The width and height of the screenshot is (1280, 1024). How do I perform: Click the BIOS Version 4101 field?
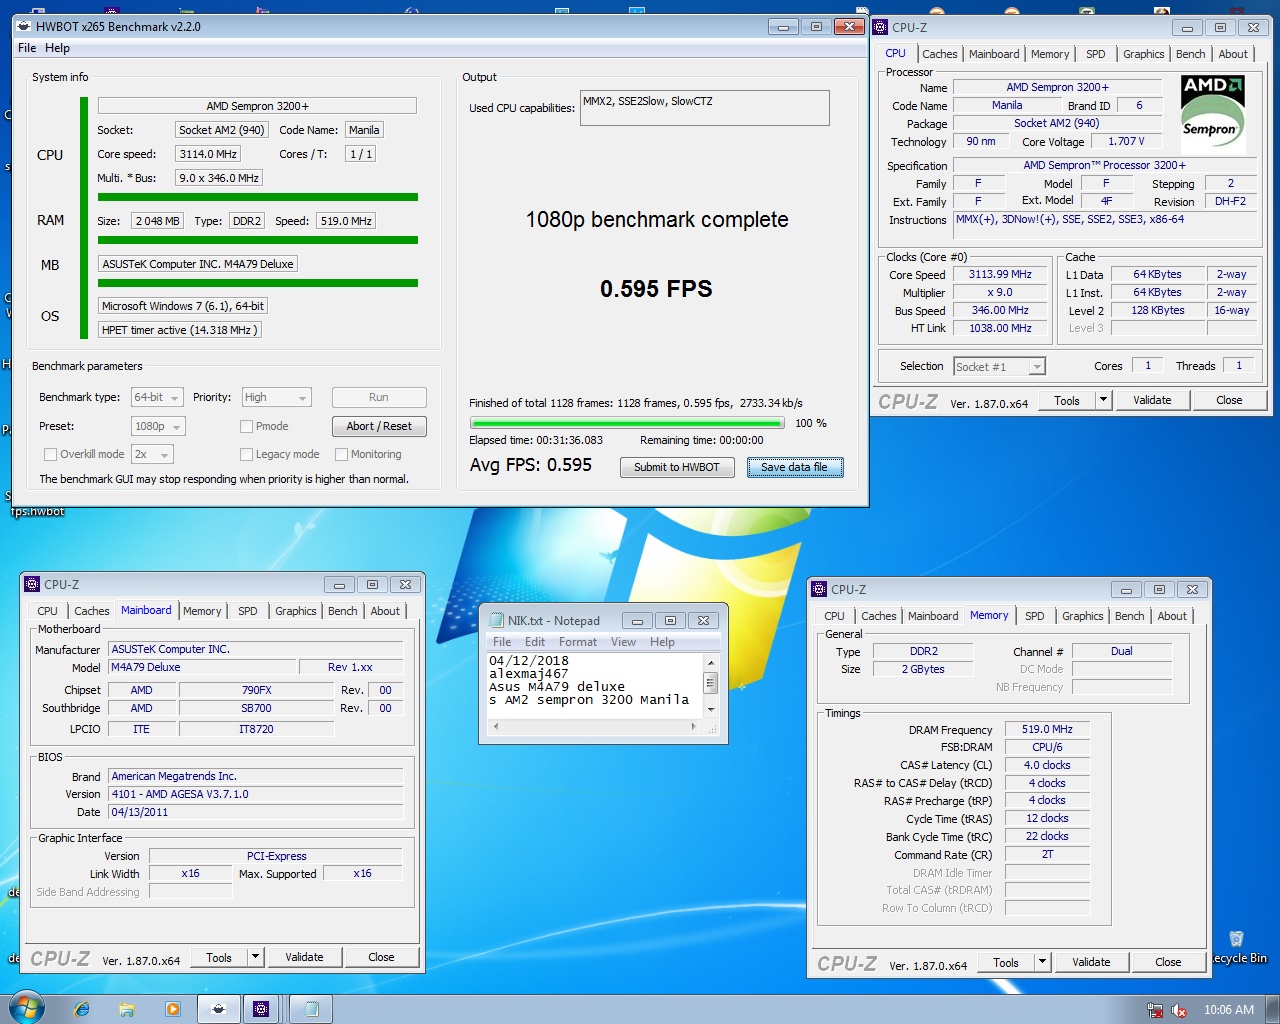coord(256,794)
